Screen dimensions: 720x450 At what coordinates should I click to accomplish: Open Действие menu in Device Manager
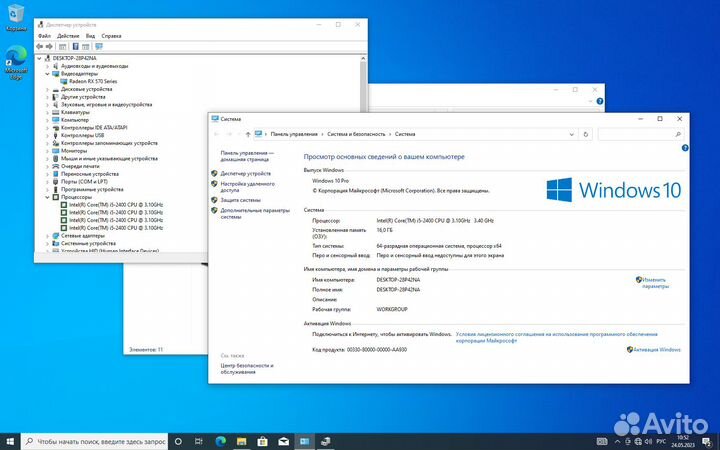click(68, 36)
